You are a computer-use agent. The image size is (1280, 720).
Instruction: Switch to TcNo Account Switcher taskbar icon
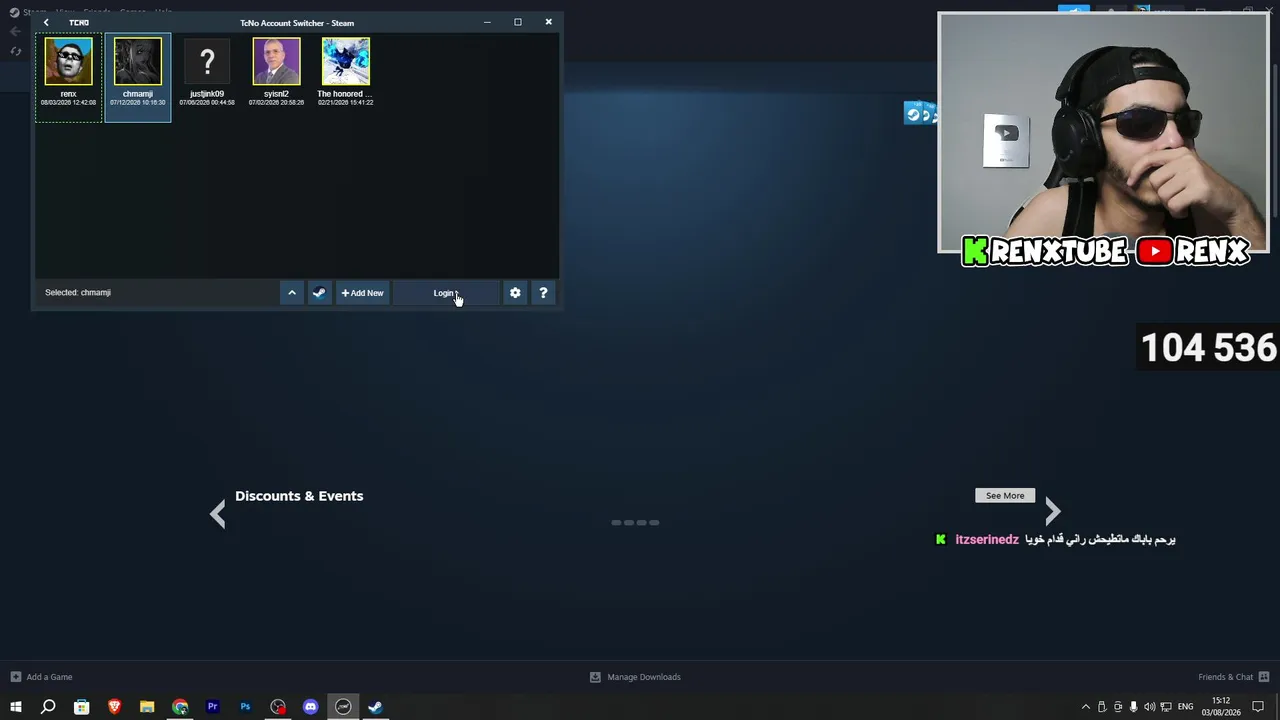[343, 707]
